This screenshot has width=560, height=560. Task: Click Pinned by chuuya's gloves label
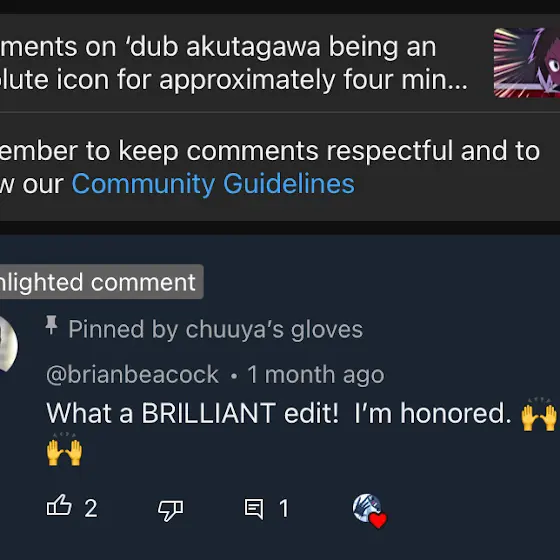(x=216, y=329)
